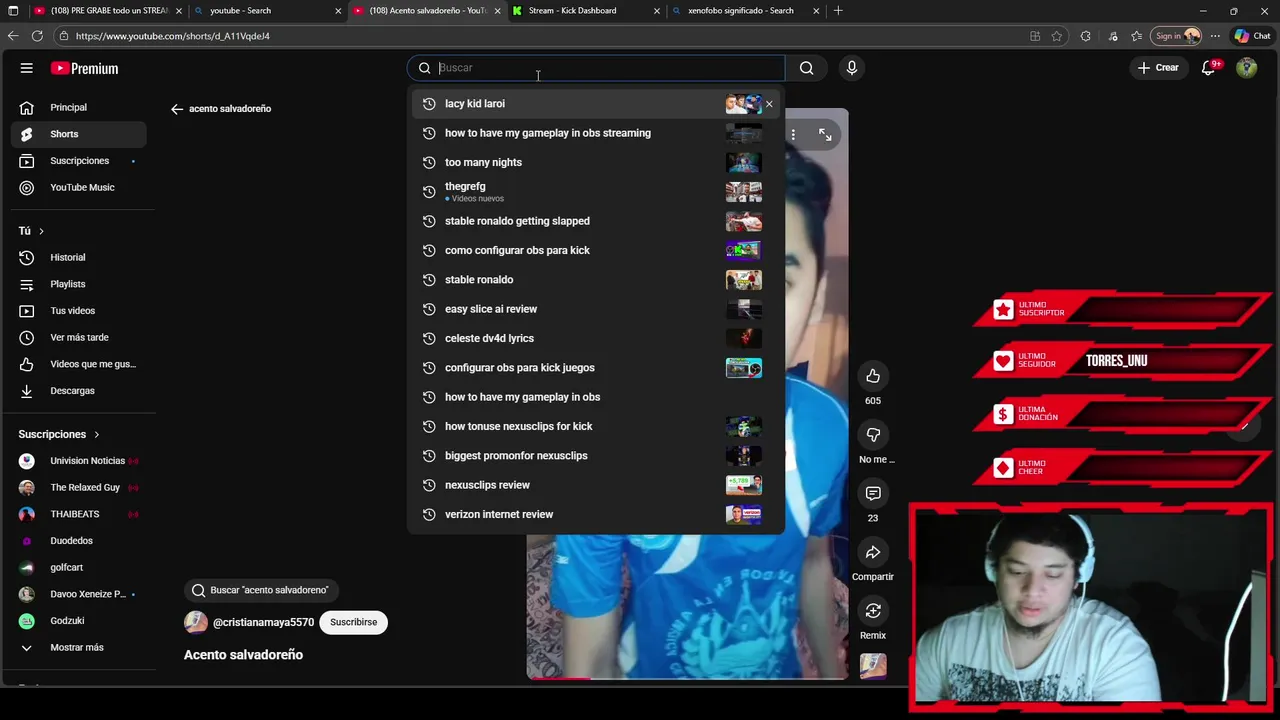Expand the Suscripciones section header
This screenshot has height=720, width=1280.
(59, 434)
